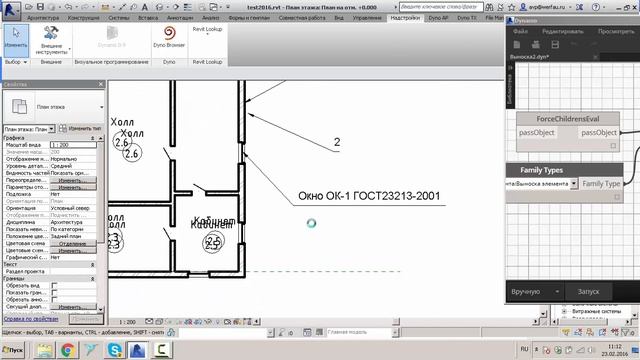Screen dimensions: 640x360
Task: Activate the Изменить (Modify) arrow tool
Action: [16, 40]
